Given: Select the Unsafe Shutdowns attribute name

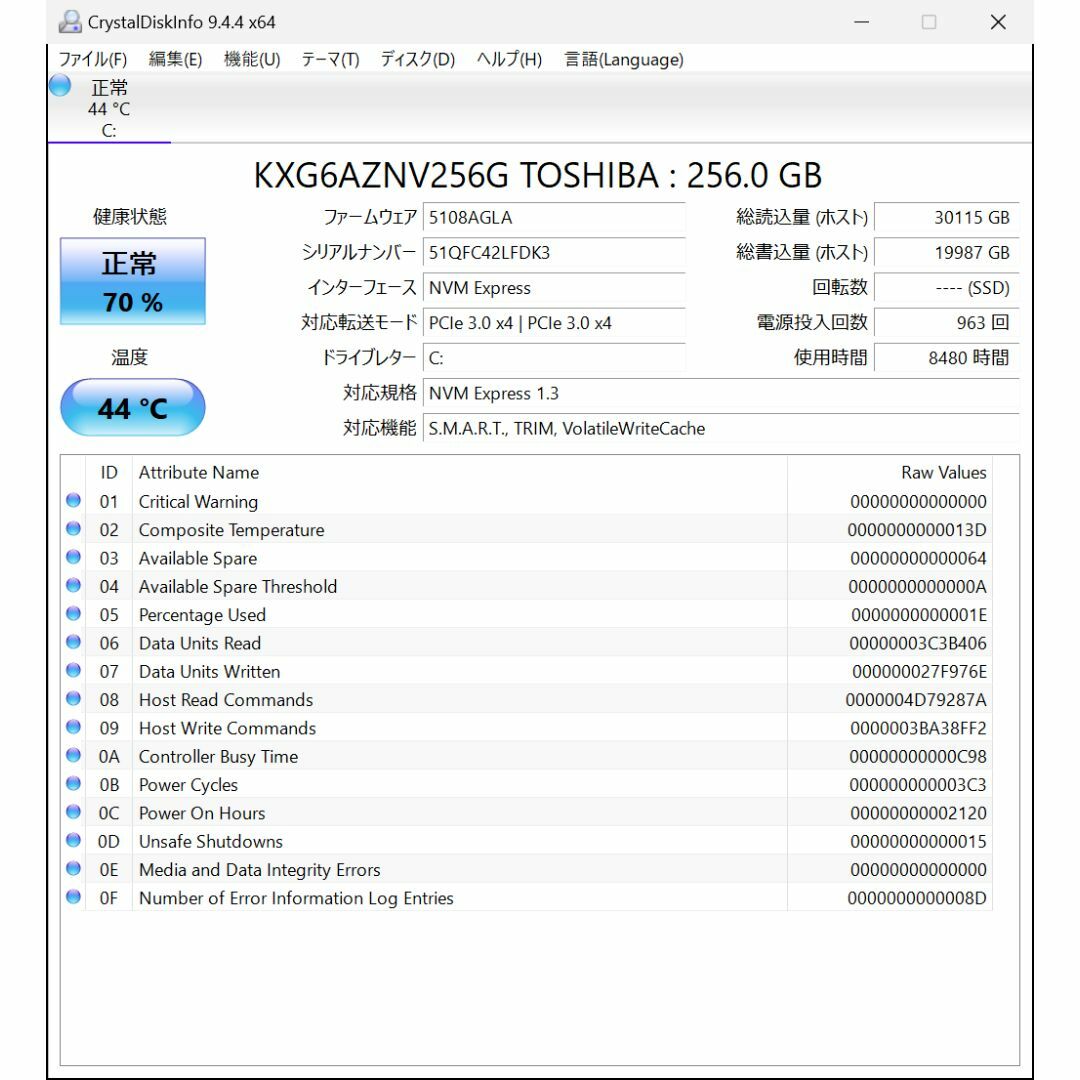Looking at the screenshot, I should (211, 841).
